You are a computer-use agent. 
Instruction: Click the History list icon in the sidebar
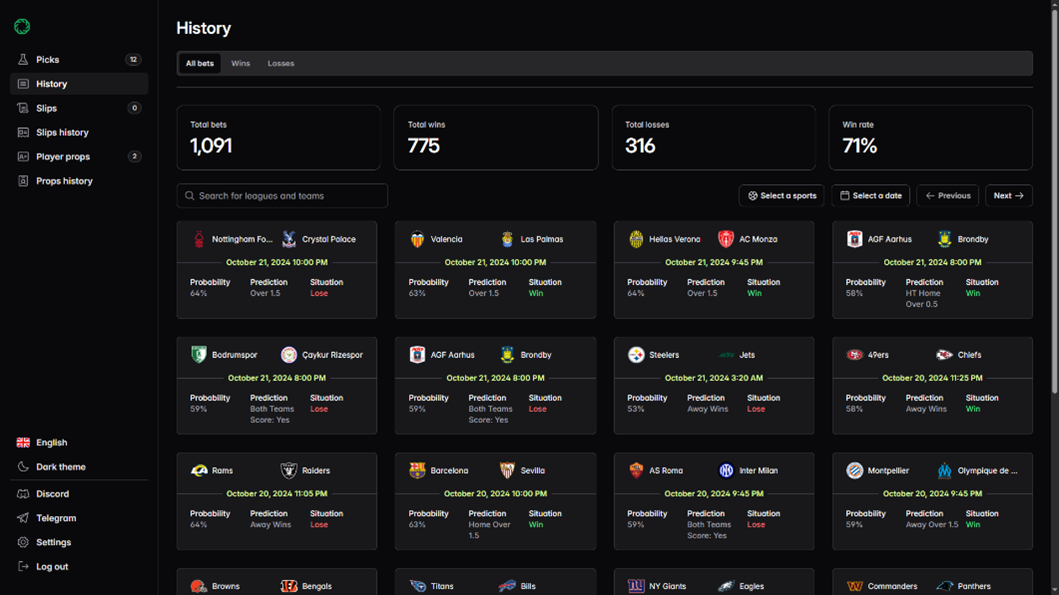pyautogui.click(x=23, y=84)
